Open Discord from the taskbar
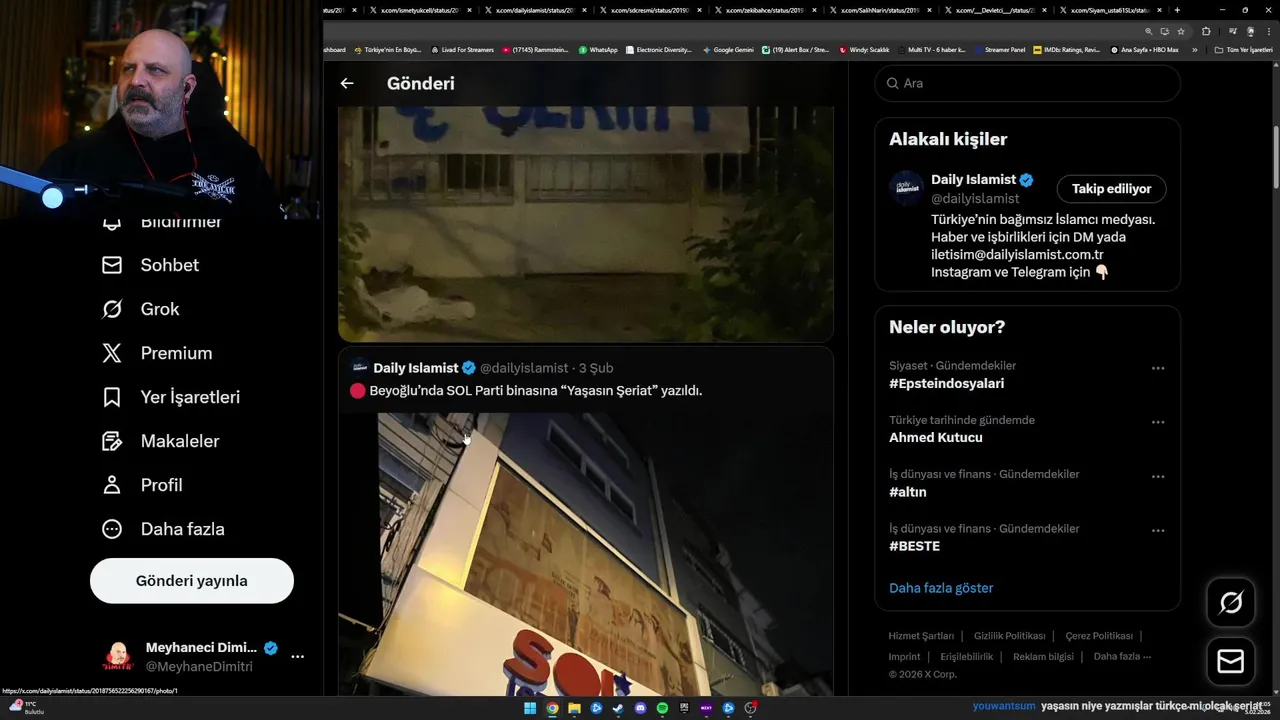The image size is (1280, 720). (640, 708)
